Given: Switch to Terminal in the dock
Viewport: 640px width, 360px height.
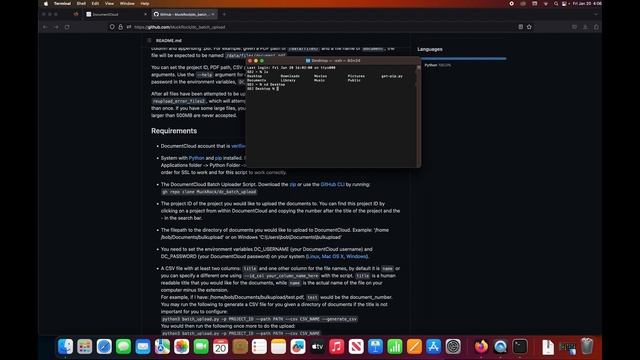Looking at the screenshot, I should [520, 347].
